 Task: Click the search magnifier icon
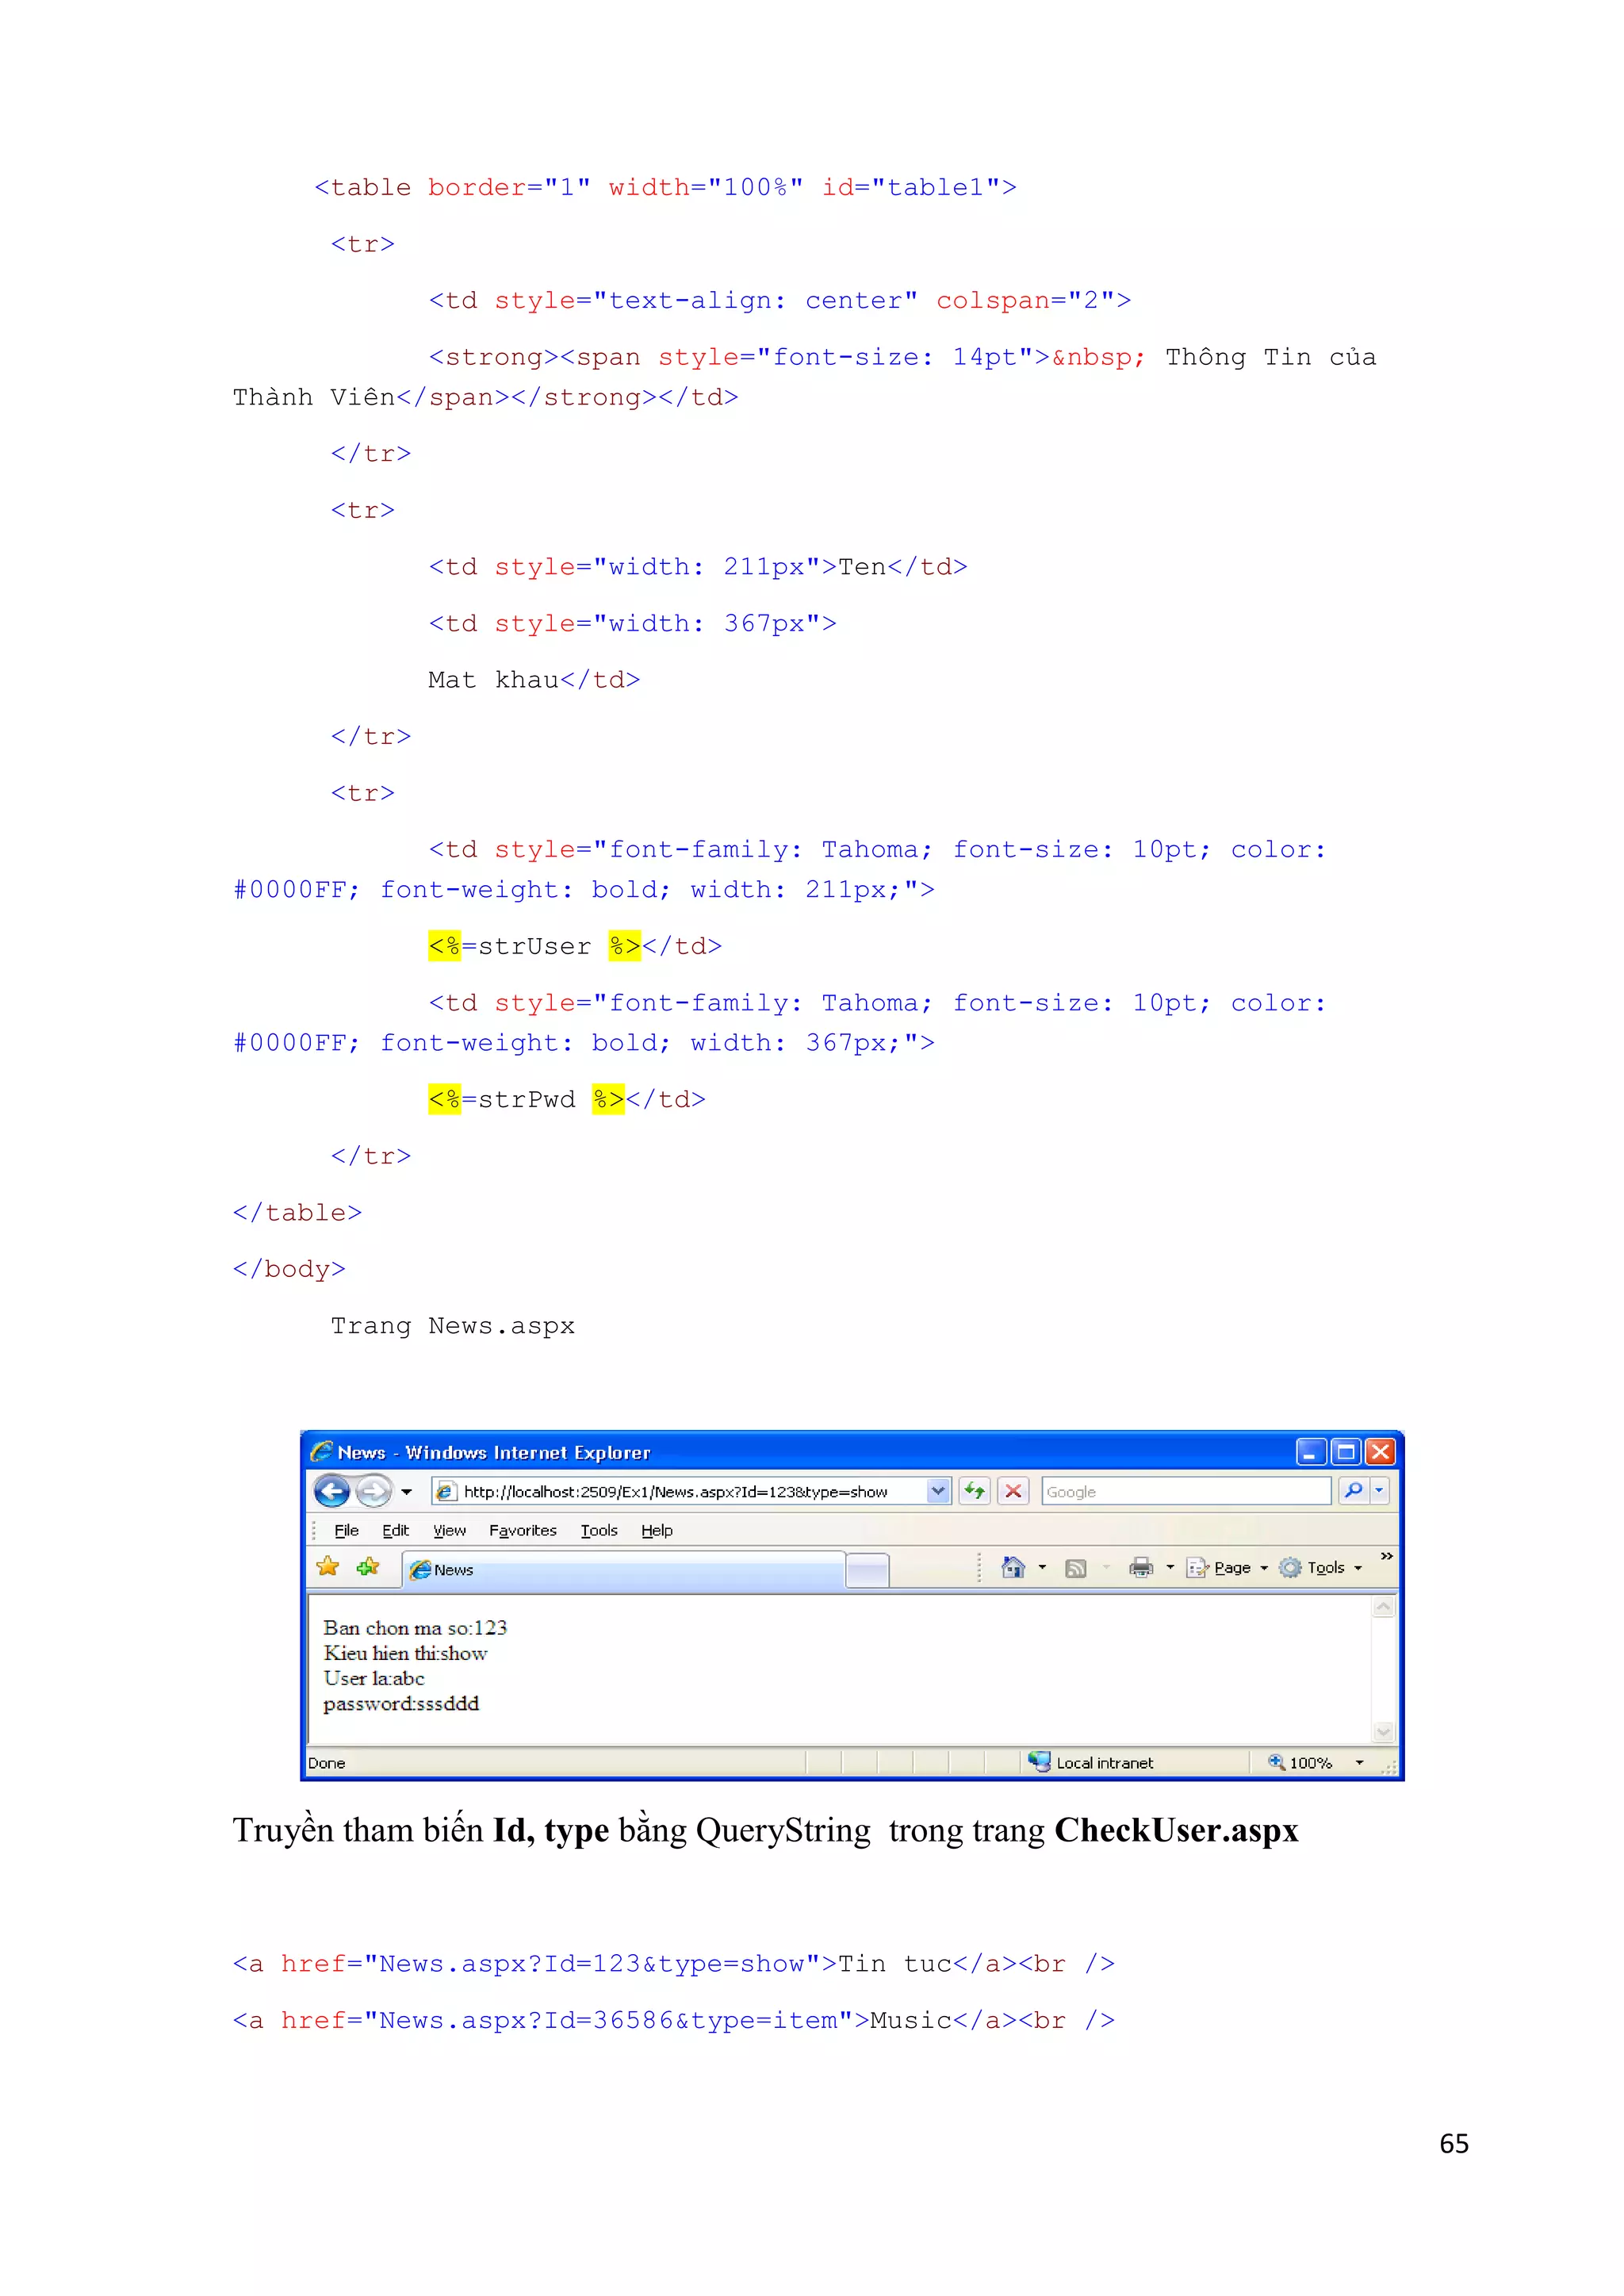(x=1353, y=1490)
